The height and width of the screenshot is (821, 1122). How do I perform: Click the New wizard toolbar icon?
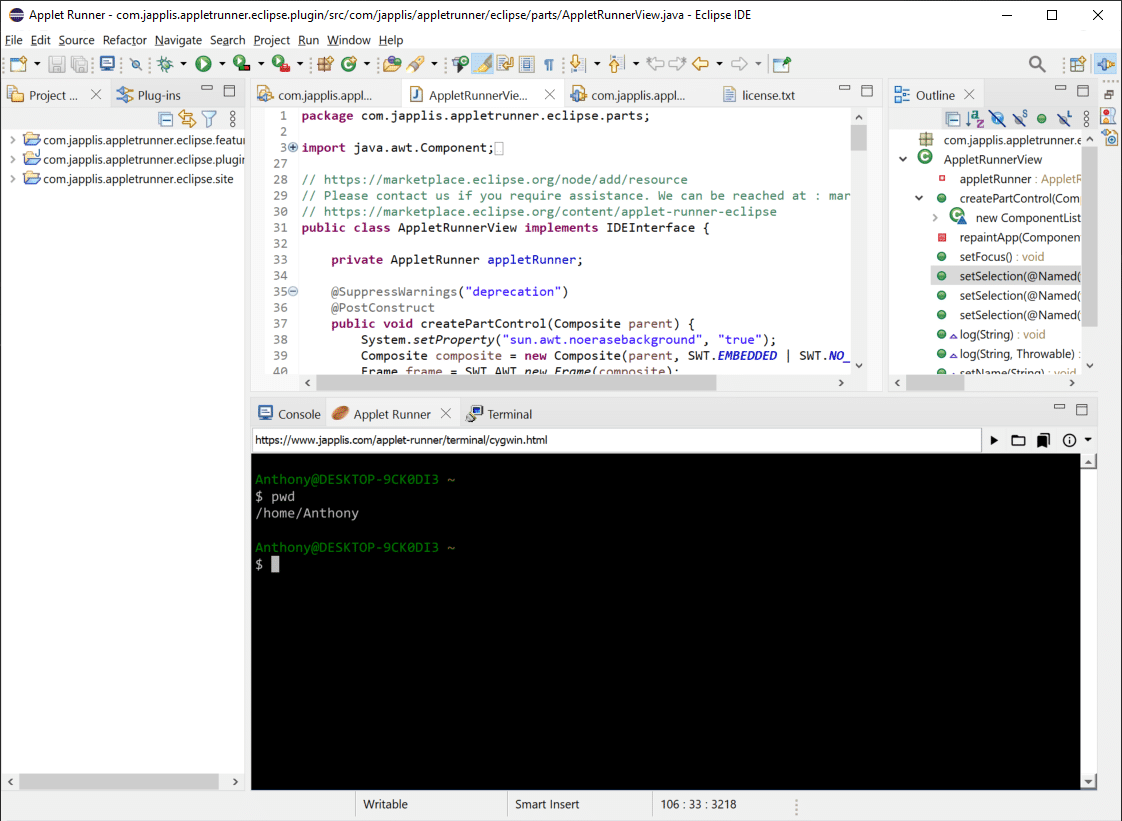(18, 64)
